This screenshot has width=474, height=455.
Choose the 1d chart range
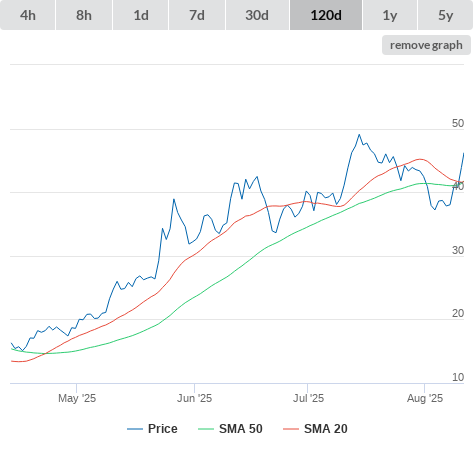tap(141, 15)
